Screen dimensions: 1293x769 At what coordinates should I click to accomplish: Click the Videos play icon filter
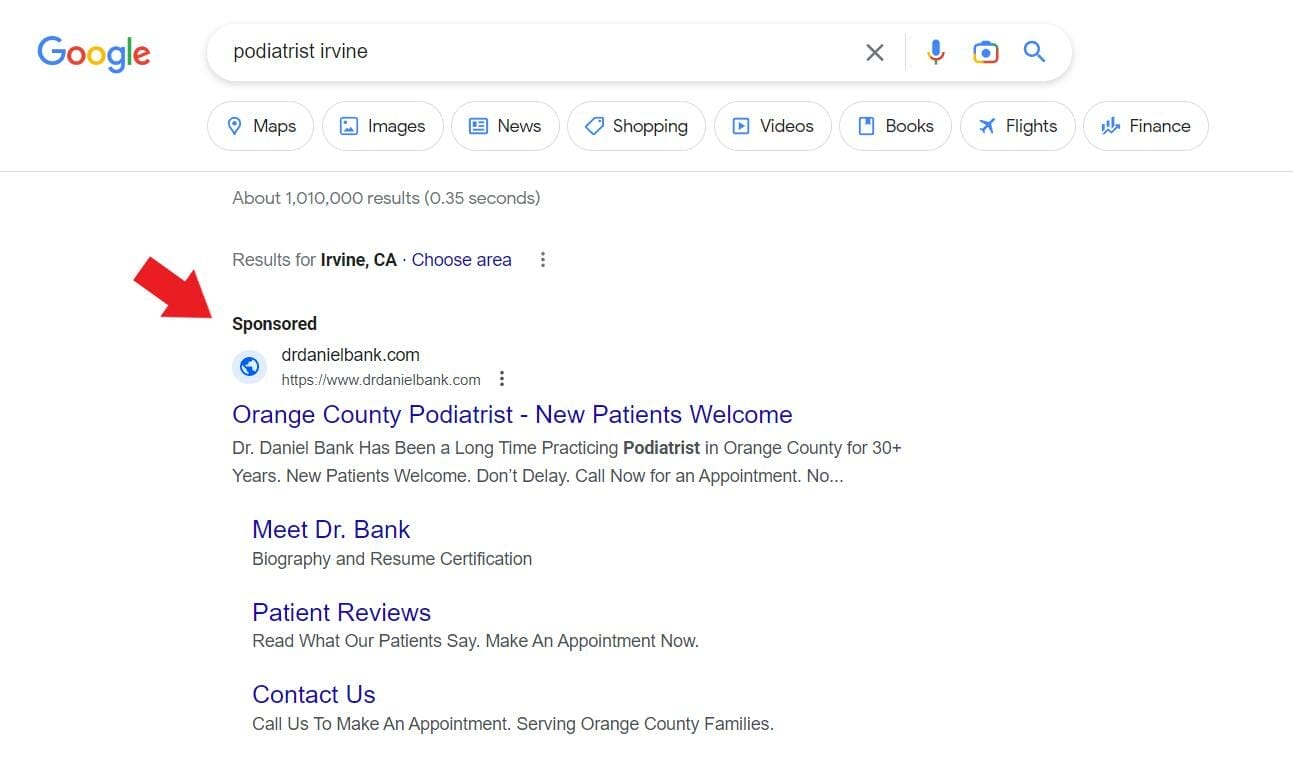[x=741, y=126]
